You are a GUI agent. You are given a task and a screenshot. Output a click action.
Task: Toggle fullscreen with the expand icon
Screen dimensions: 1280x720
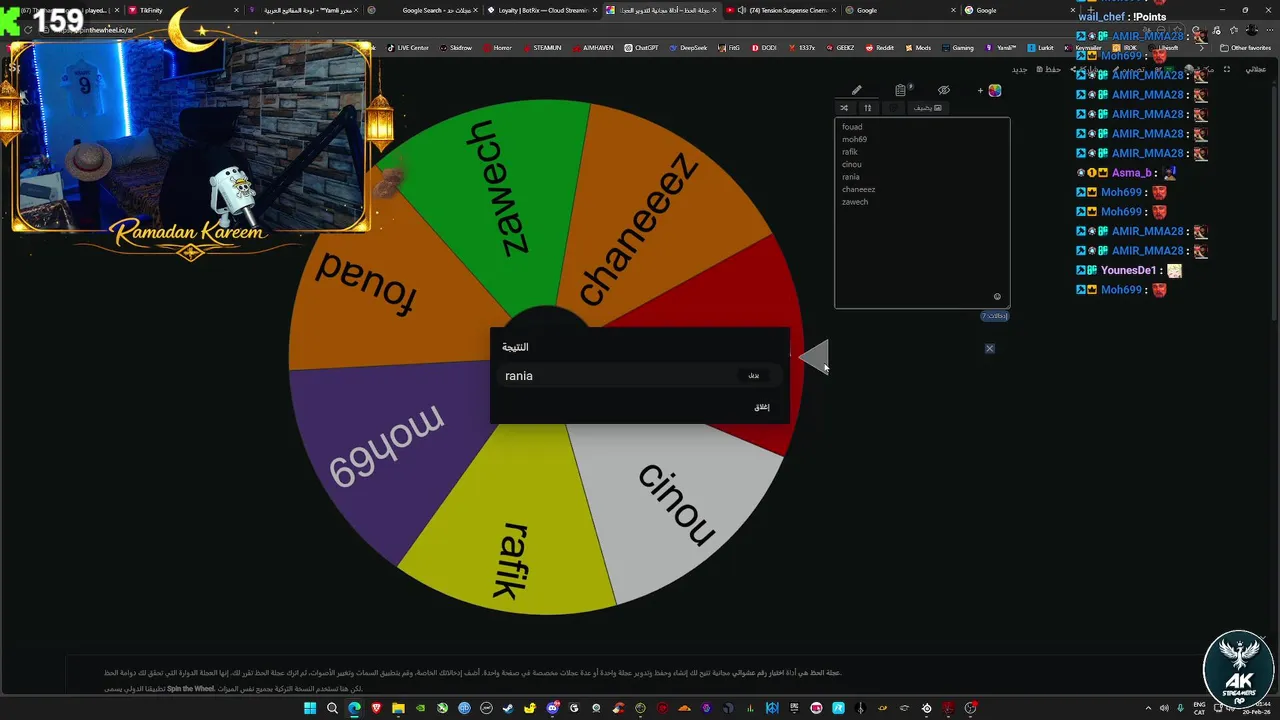pos(1227,69)
